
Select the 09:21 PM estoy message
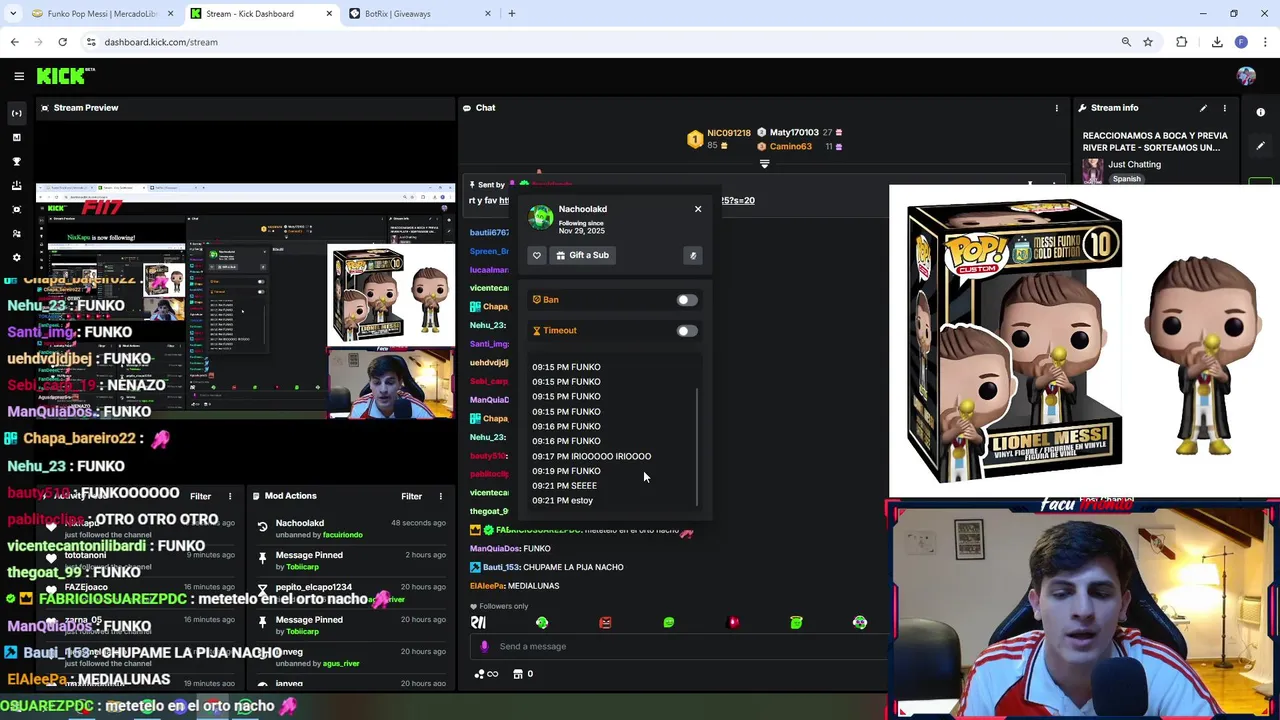coord(562,500)
